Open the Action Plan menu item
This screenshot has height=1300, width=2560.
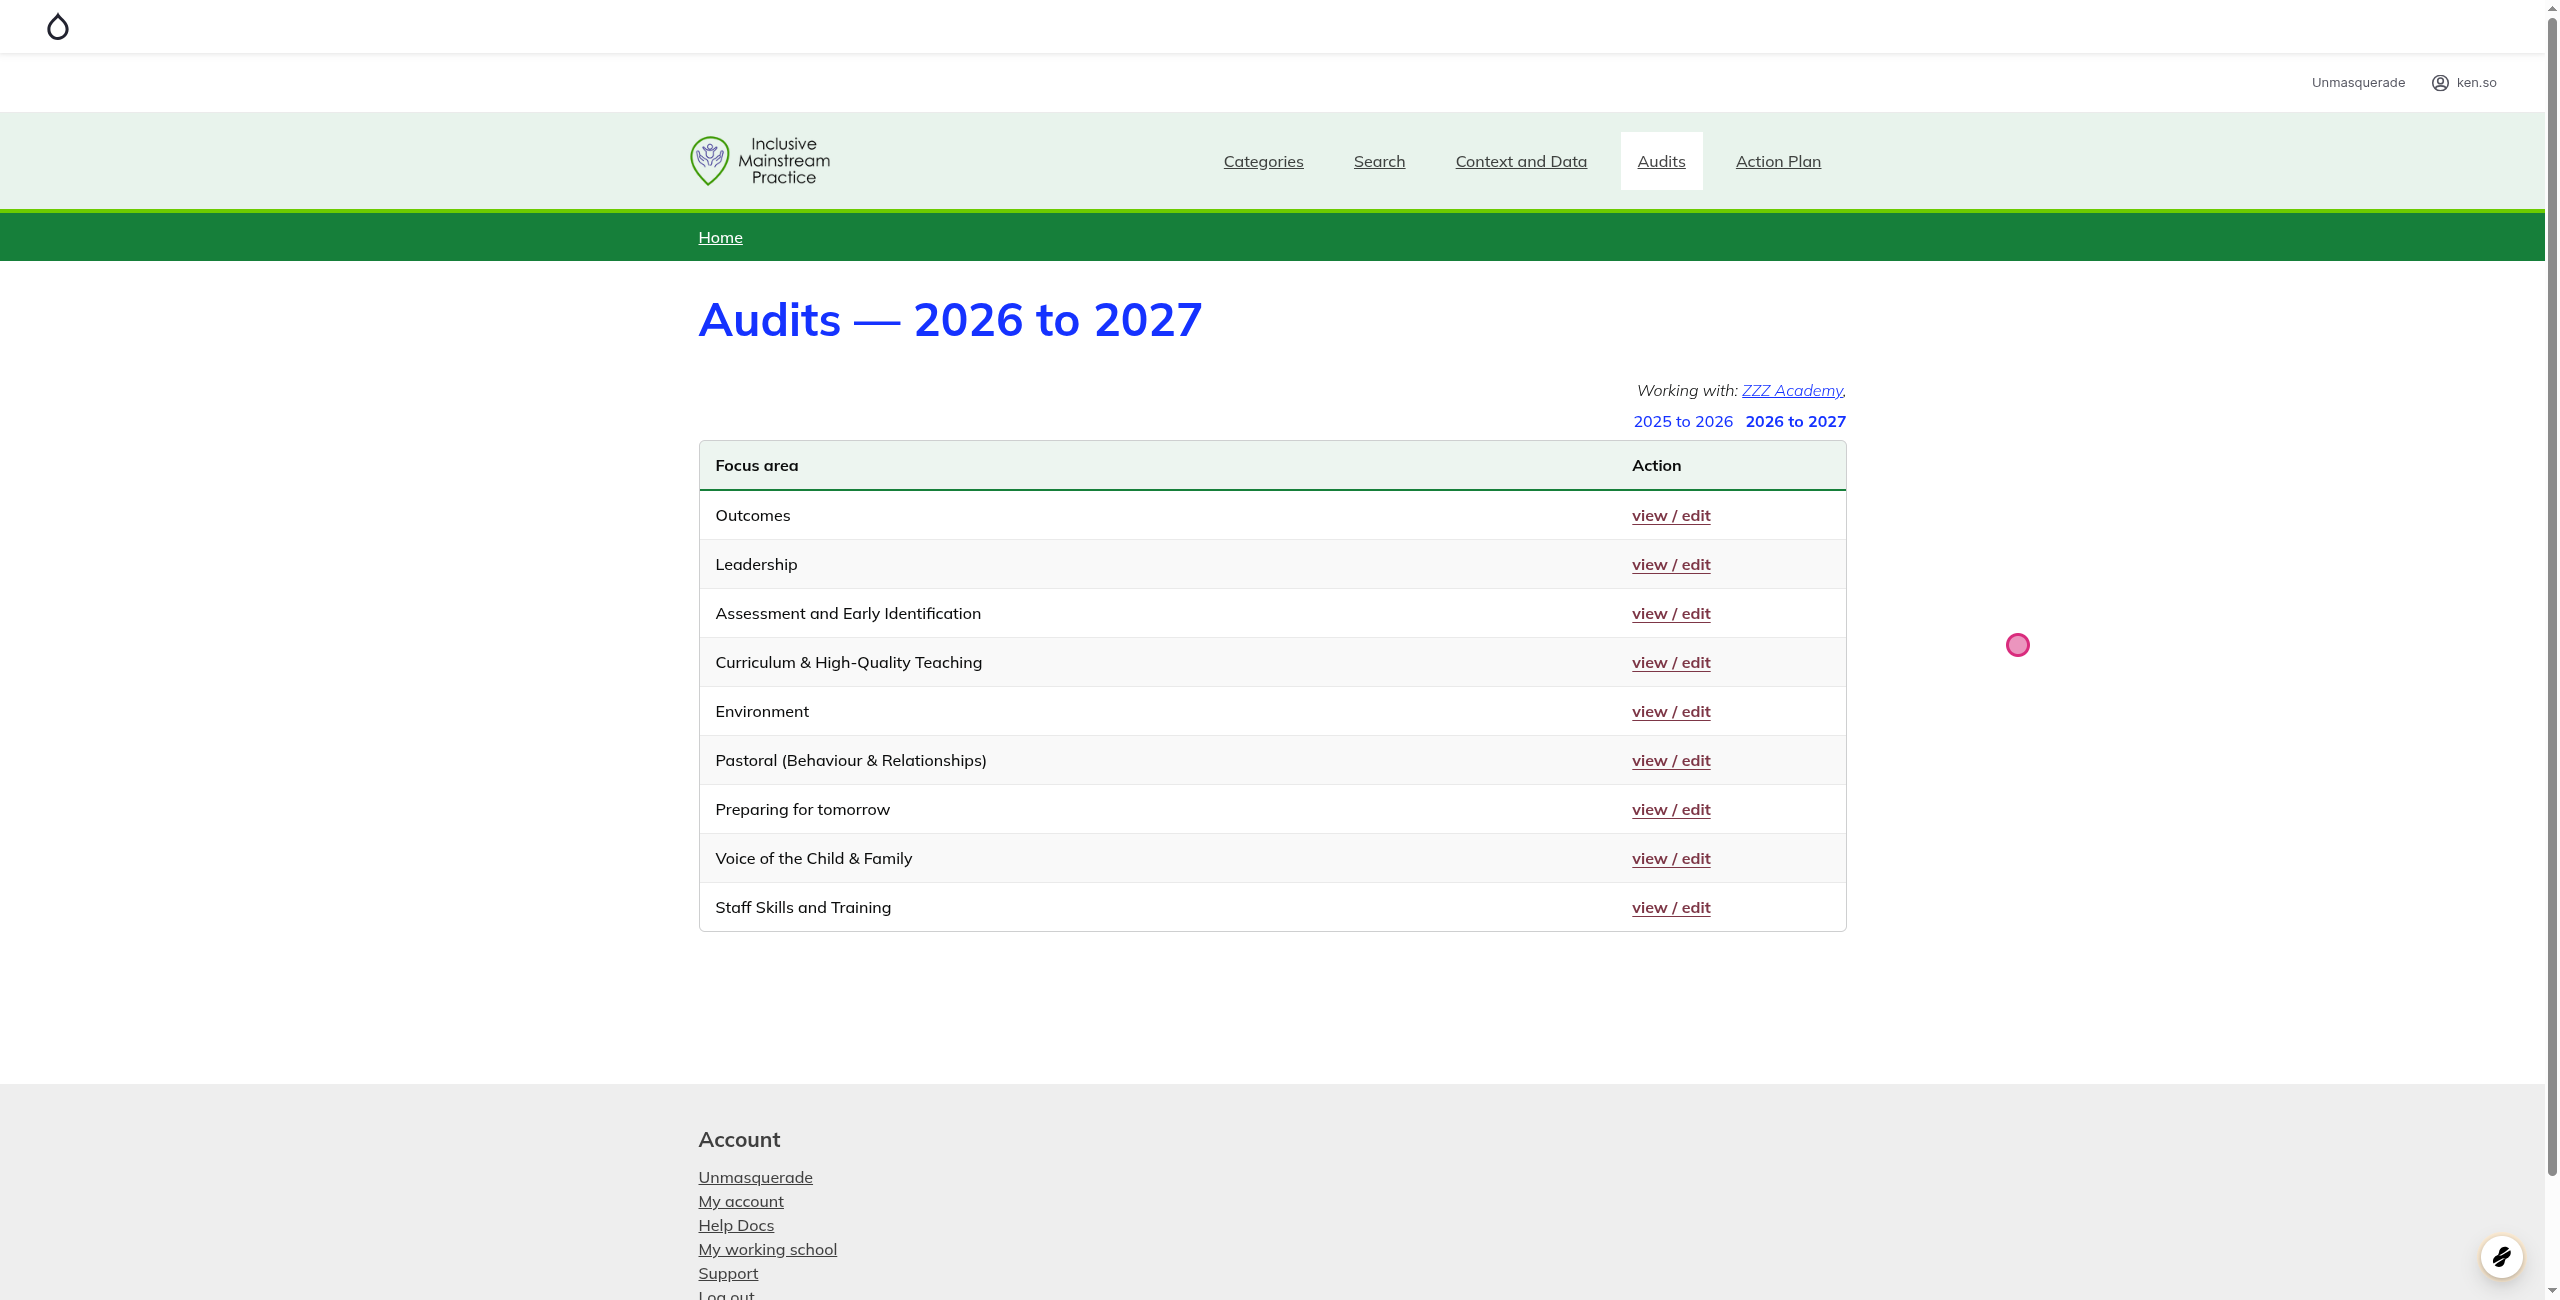[x=1778, y=162]
